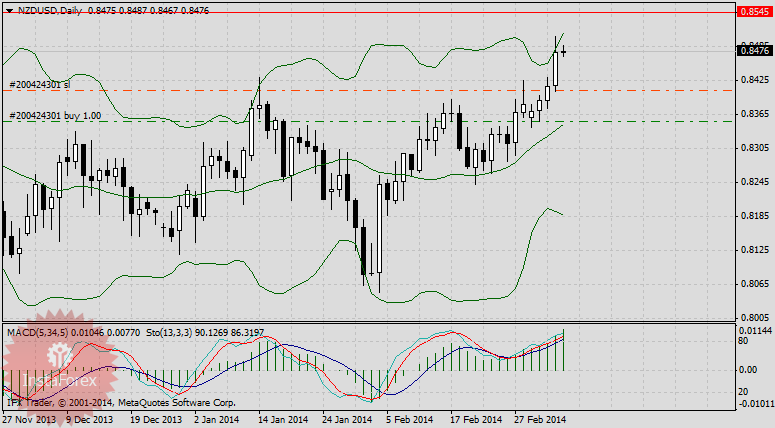775x428 pixels.
Task: Select the red 0.8545 price level tag
Action: pos(752,13)
